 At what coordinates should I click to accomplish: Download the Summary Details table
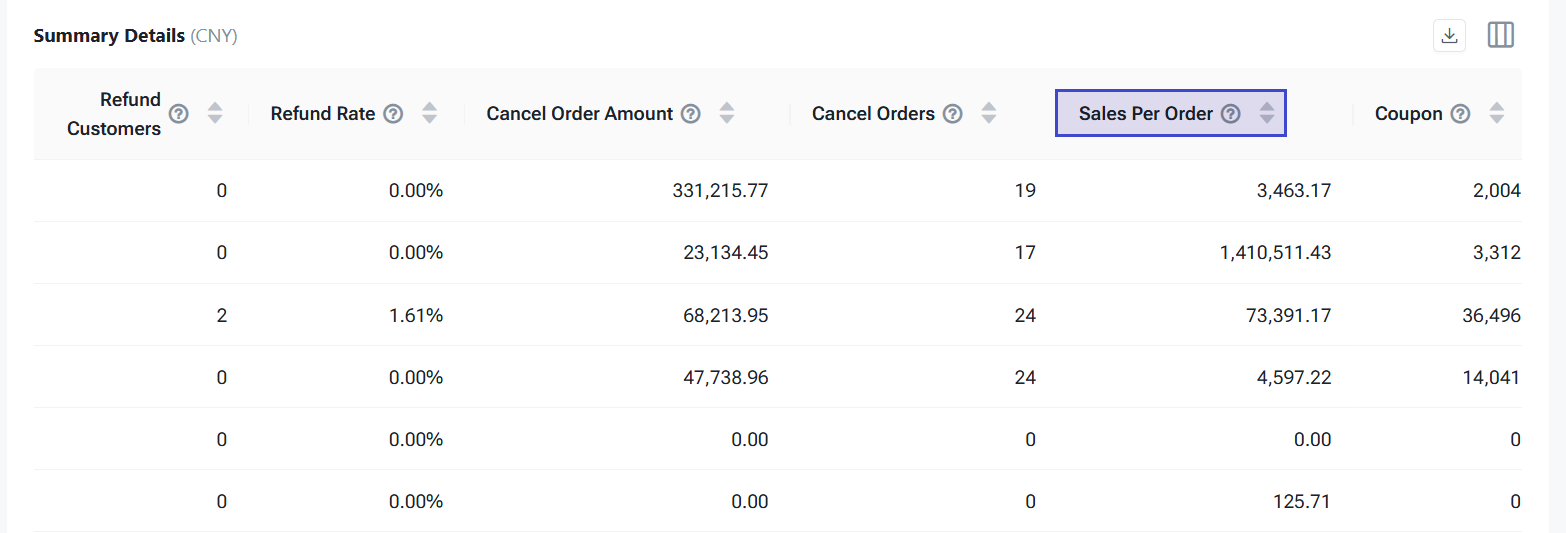click(x=1448, y=36)
